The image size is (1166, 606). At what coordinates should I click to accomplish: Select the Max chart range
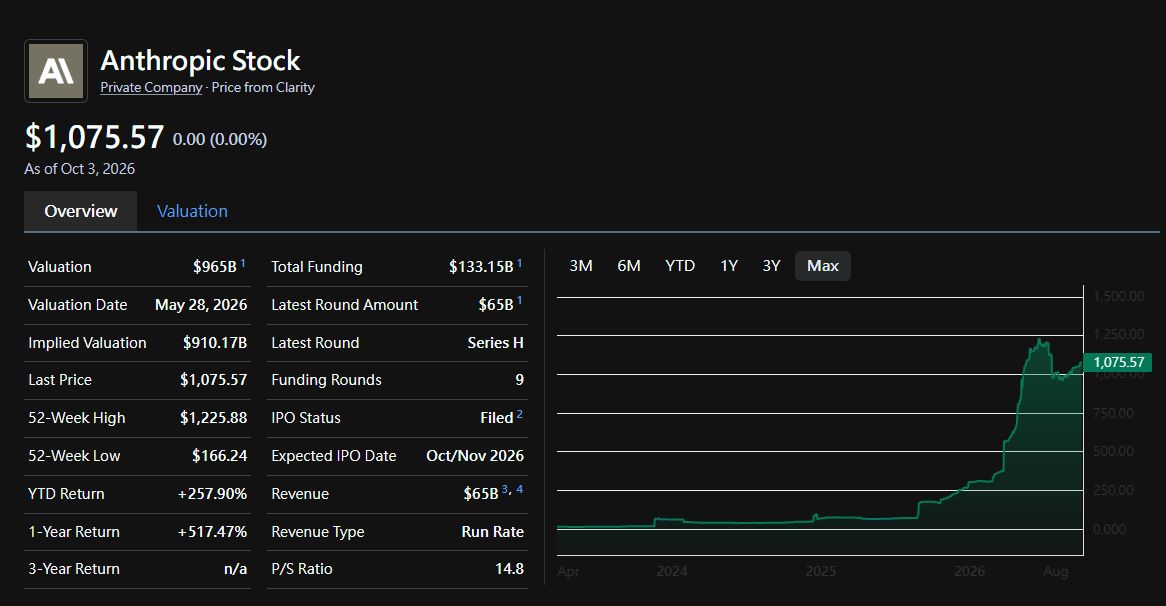822,265
